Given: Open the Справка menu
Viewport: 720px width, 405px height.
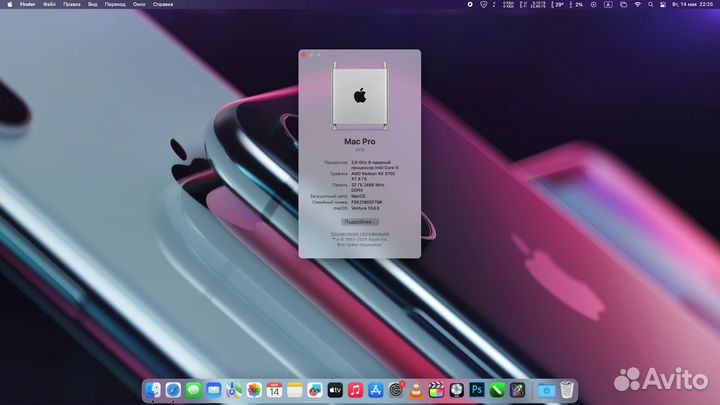Looking at the screenshot, I should (x=163, y=4).
